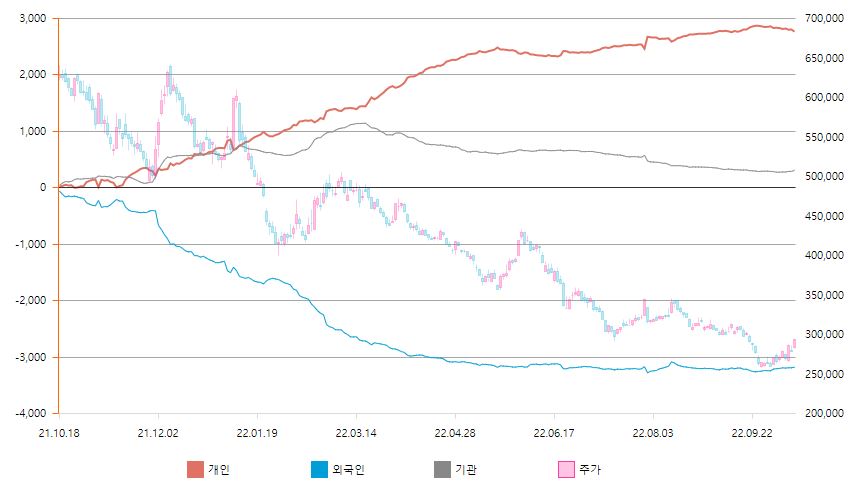Select the 22.08.03 date label
The width and height of the screenshot is (859, 496).
click(x=652, y=432)
